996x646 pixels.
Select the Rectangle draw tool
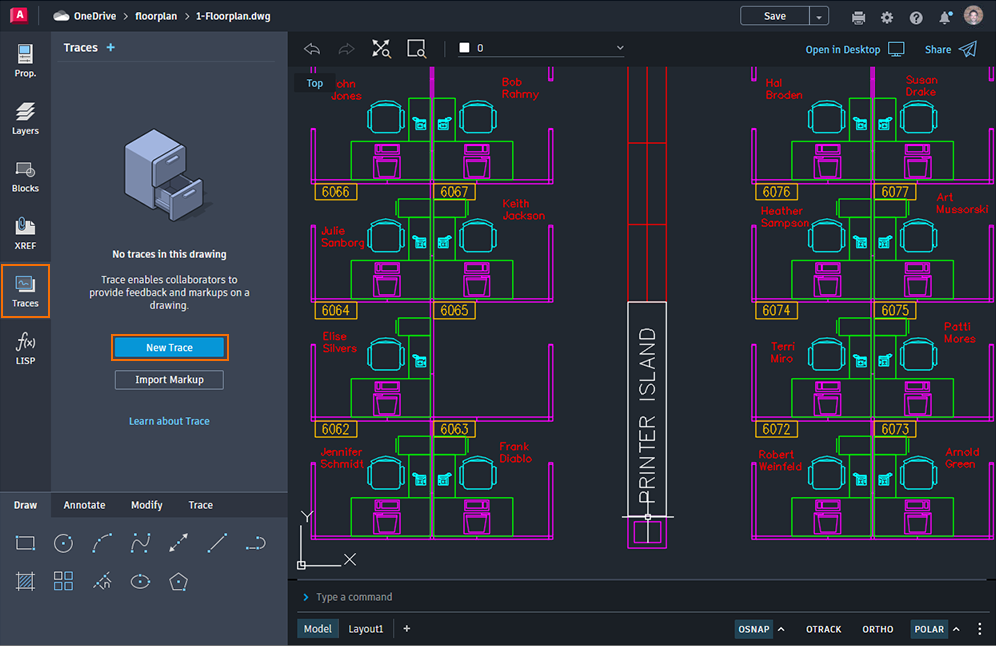25,543
